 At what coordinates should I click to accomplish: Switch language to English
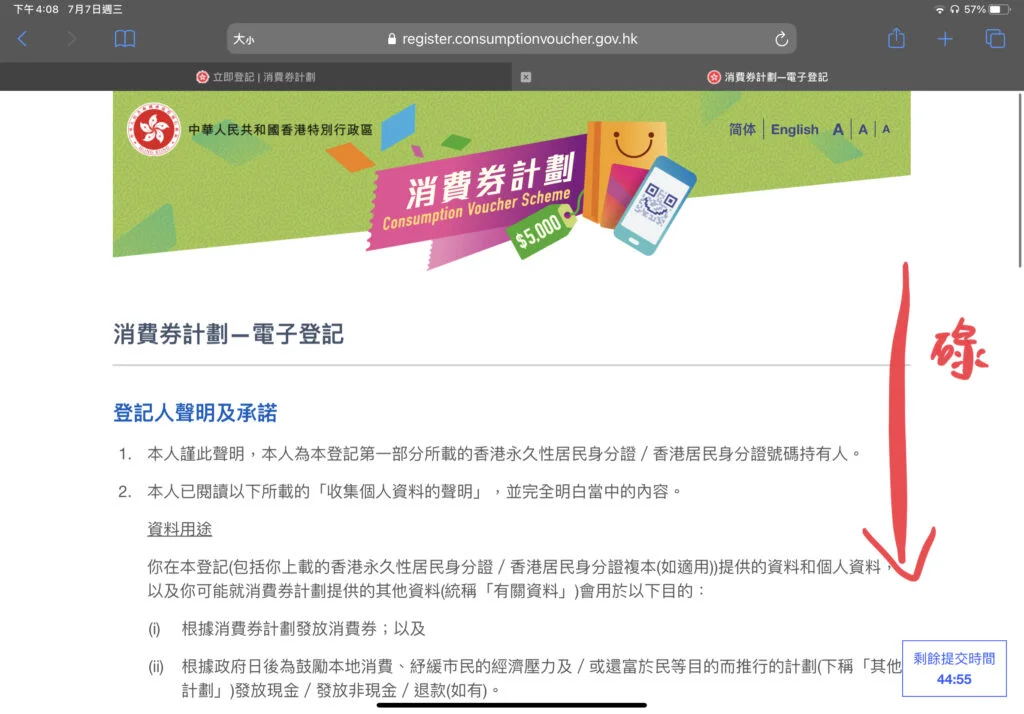click(x=794, y=129)
